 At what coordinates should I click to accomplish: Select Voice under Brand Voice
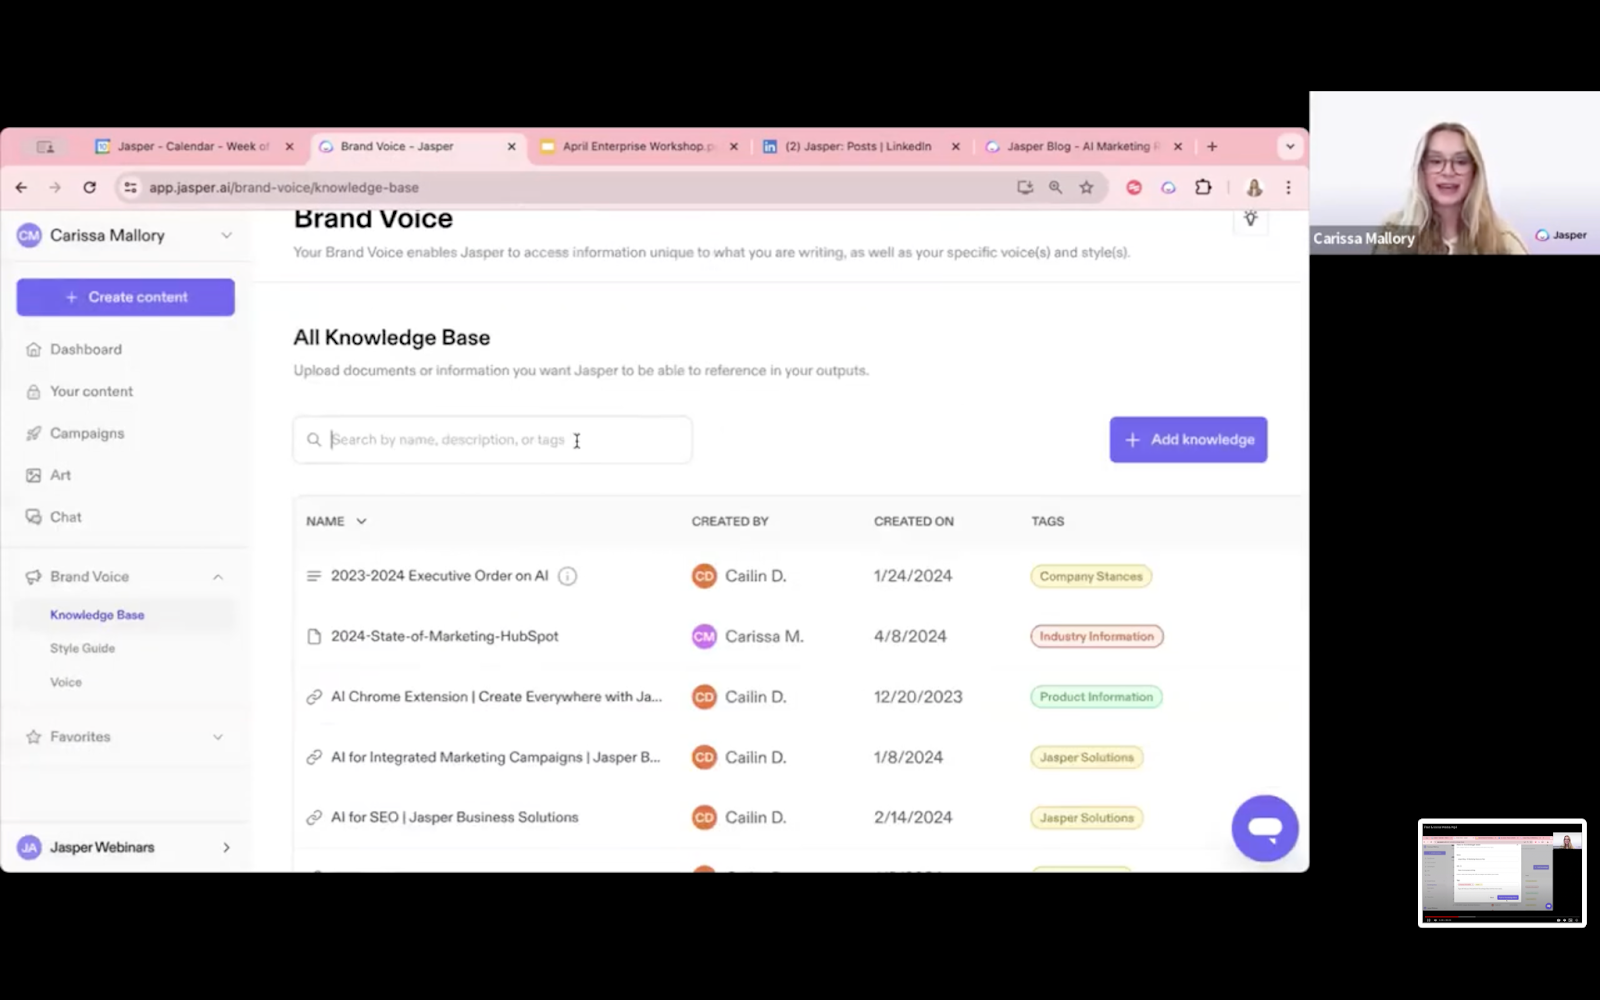click(66, 682)
